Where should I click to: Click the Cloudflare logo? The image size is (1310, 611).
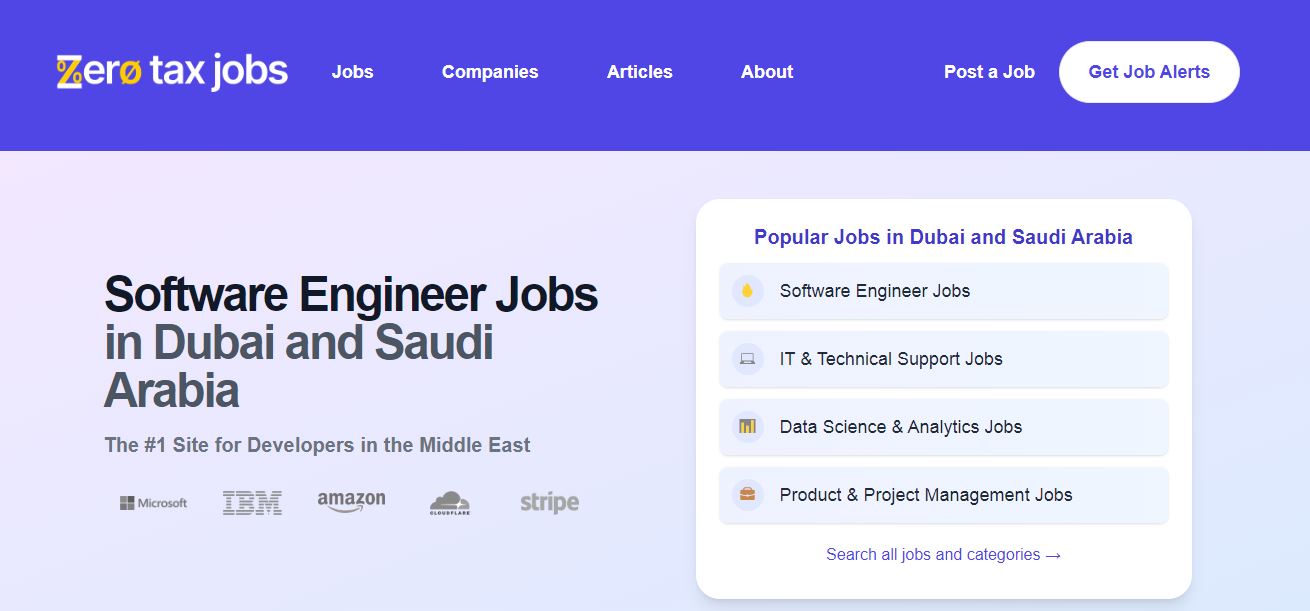click(x=450, y=503)
